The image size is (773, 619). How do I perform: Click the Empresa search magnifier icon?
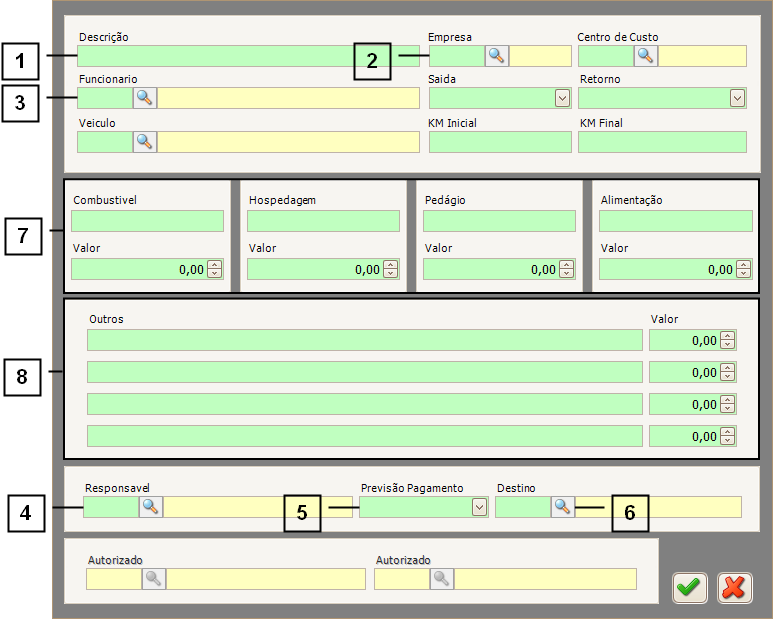click(x=497, y=56)
